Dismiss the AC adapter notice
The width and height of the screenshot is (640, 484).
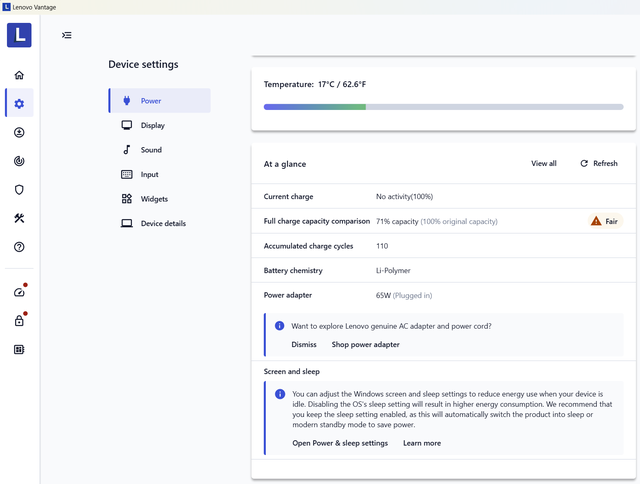pos(304,345)
